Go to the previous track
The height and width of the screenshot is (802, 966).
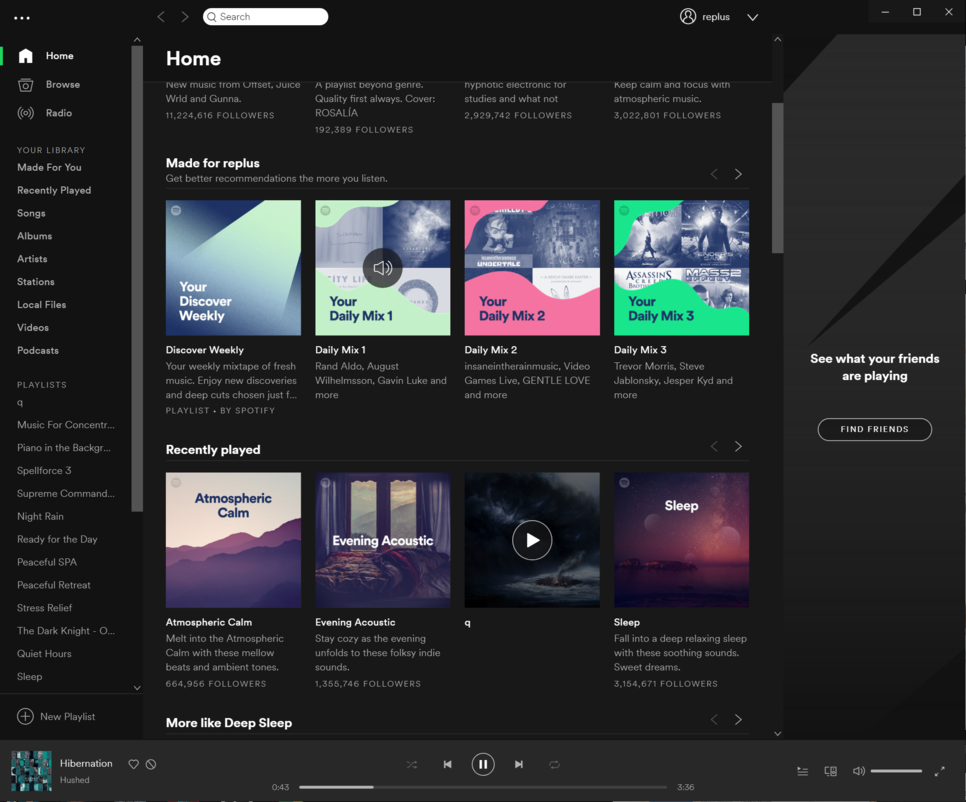point(447,764)
